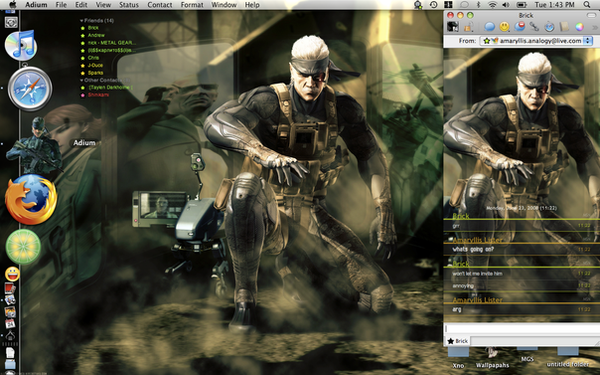The image size is (600, 375).
Task: Toggle the padlock encryption icon
Action: [468, 27]
